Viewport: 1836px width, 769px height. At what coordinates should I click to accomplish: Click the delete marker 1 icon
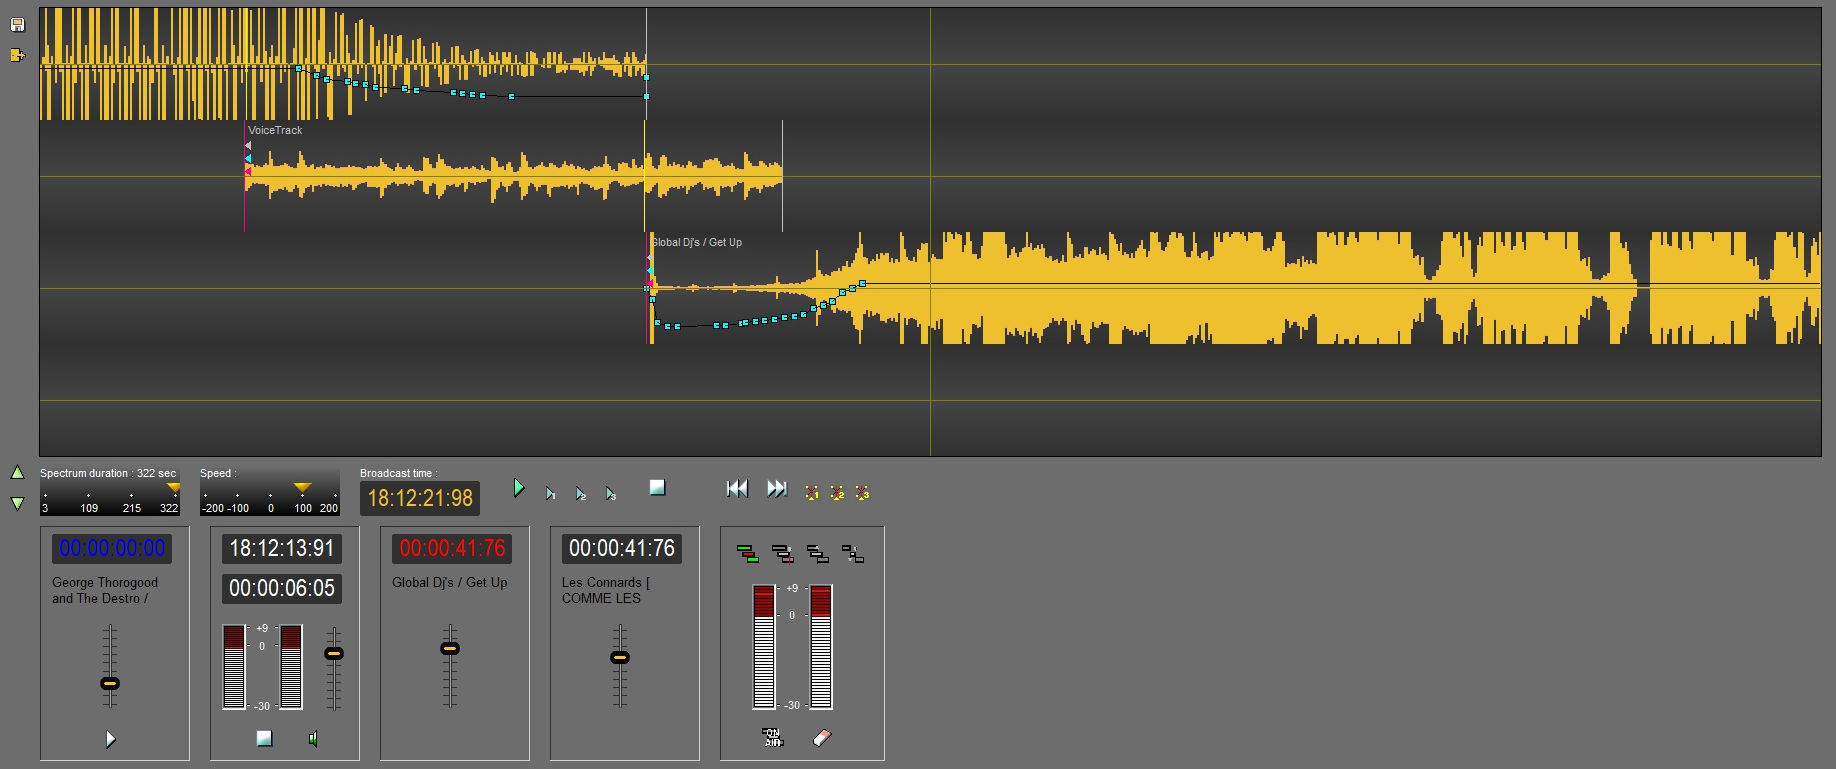click(812, 492)
